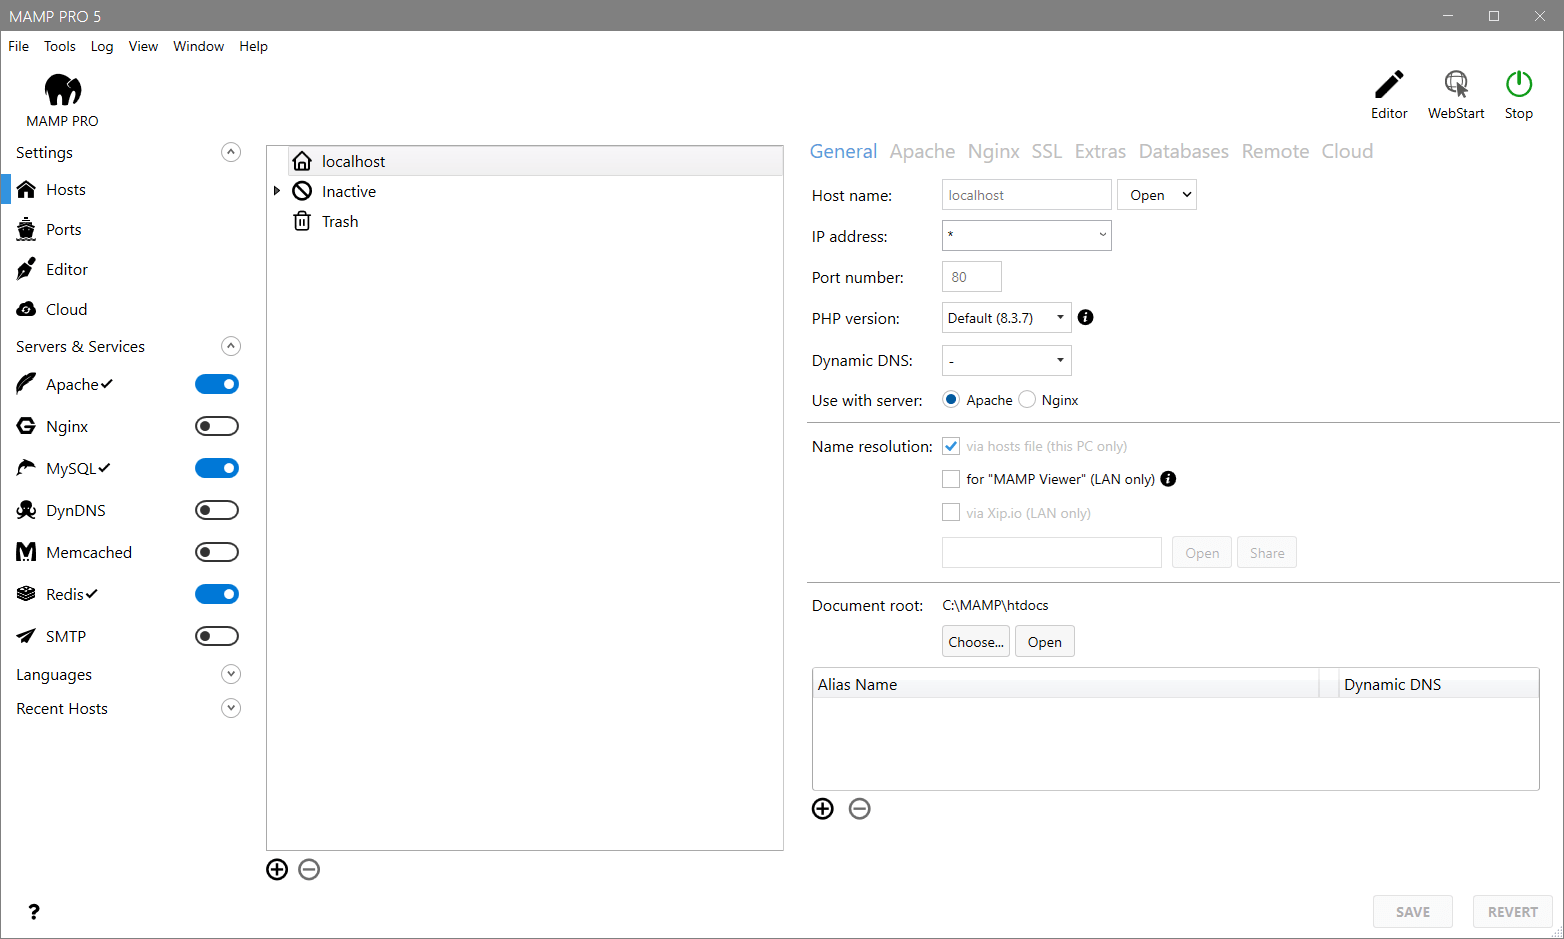
Task: Open the Log menu
Action: 102,47
